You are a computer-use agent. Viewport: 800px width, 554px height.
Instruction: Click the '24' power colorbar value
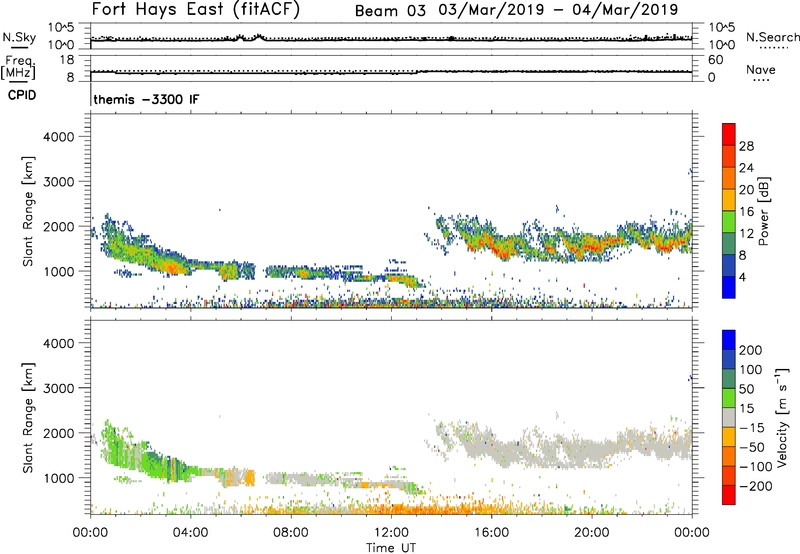click(x=746, y=168)
